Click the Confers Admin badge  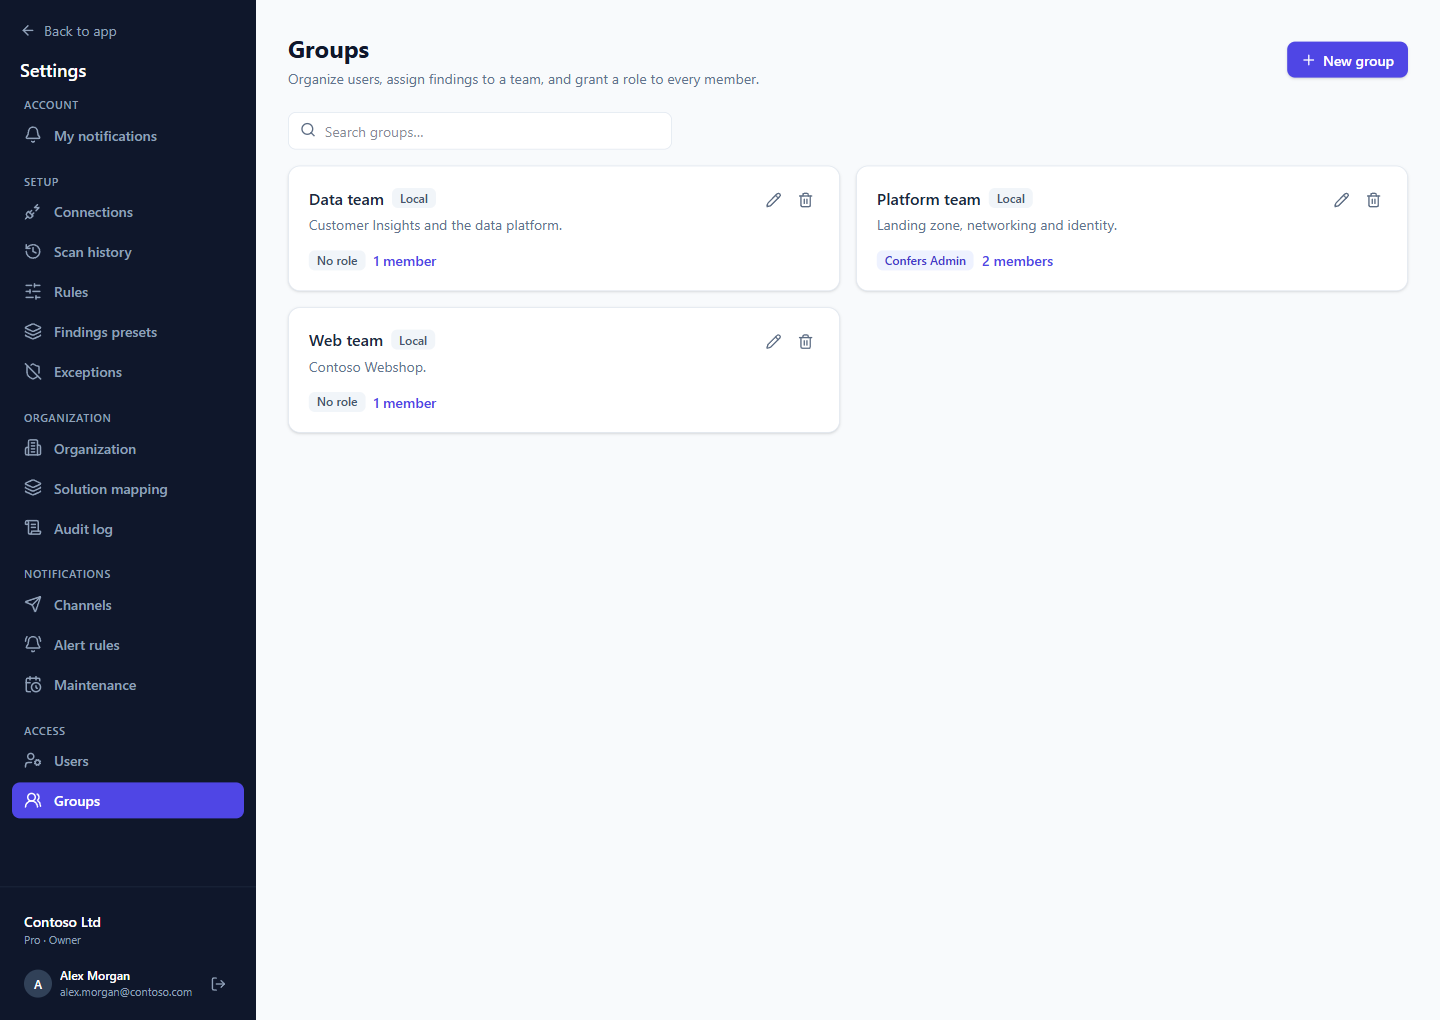(x=925, y=261)
